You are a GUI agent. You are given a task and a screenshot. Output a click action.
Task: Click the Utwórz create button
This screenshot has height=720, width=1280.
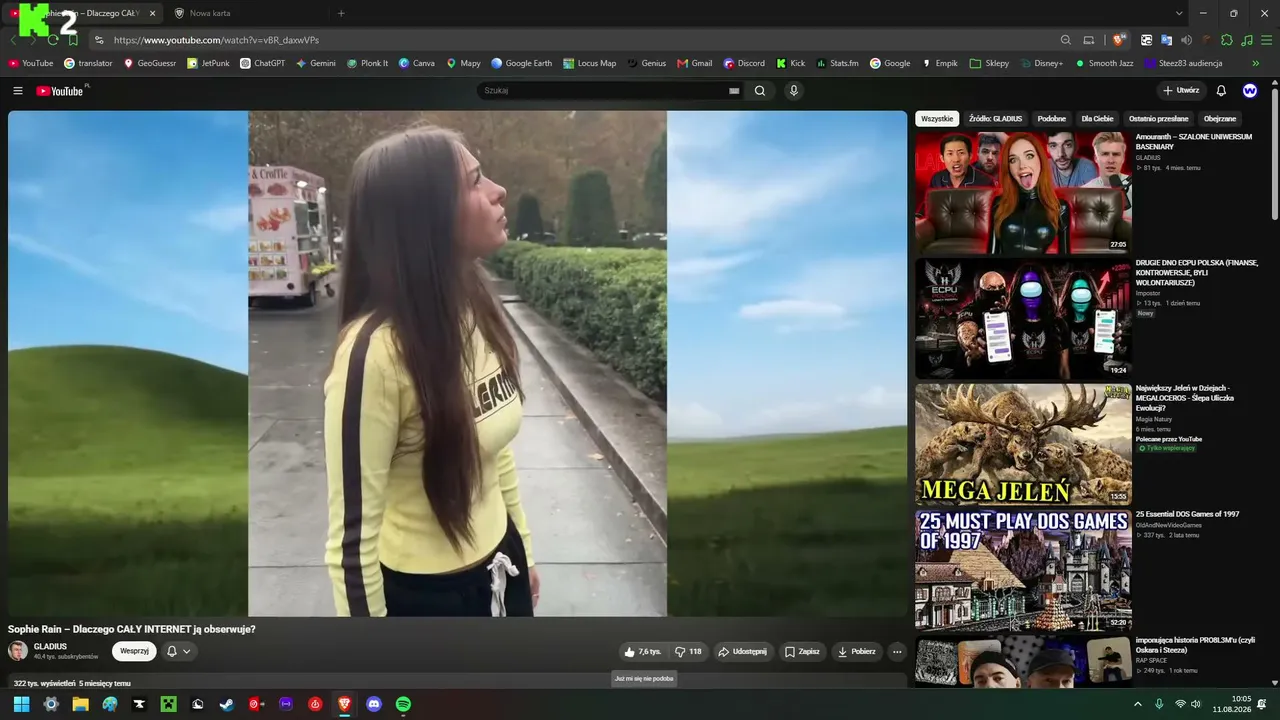pyautogui.click(x=1181, y=91)
